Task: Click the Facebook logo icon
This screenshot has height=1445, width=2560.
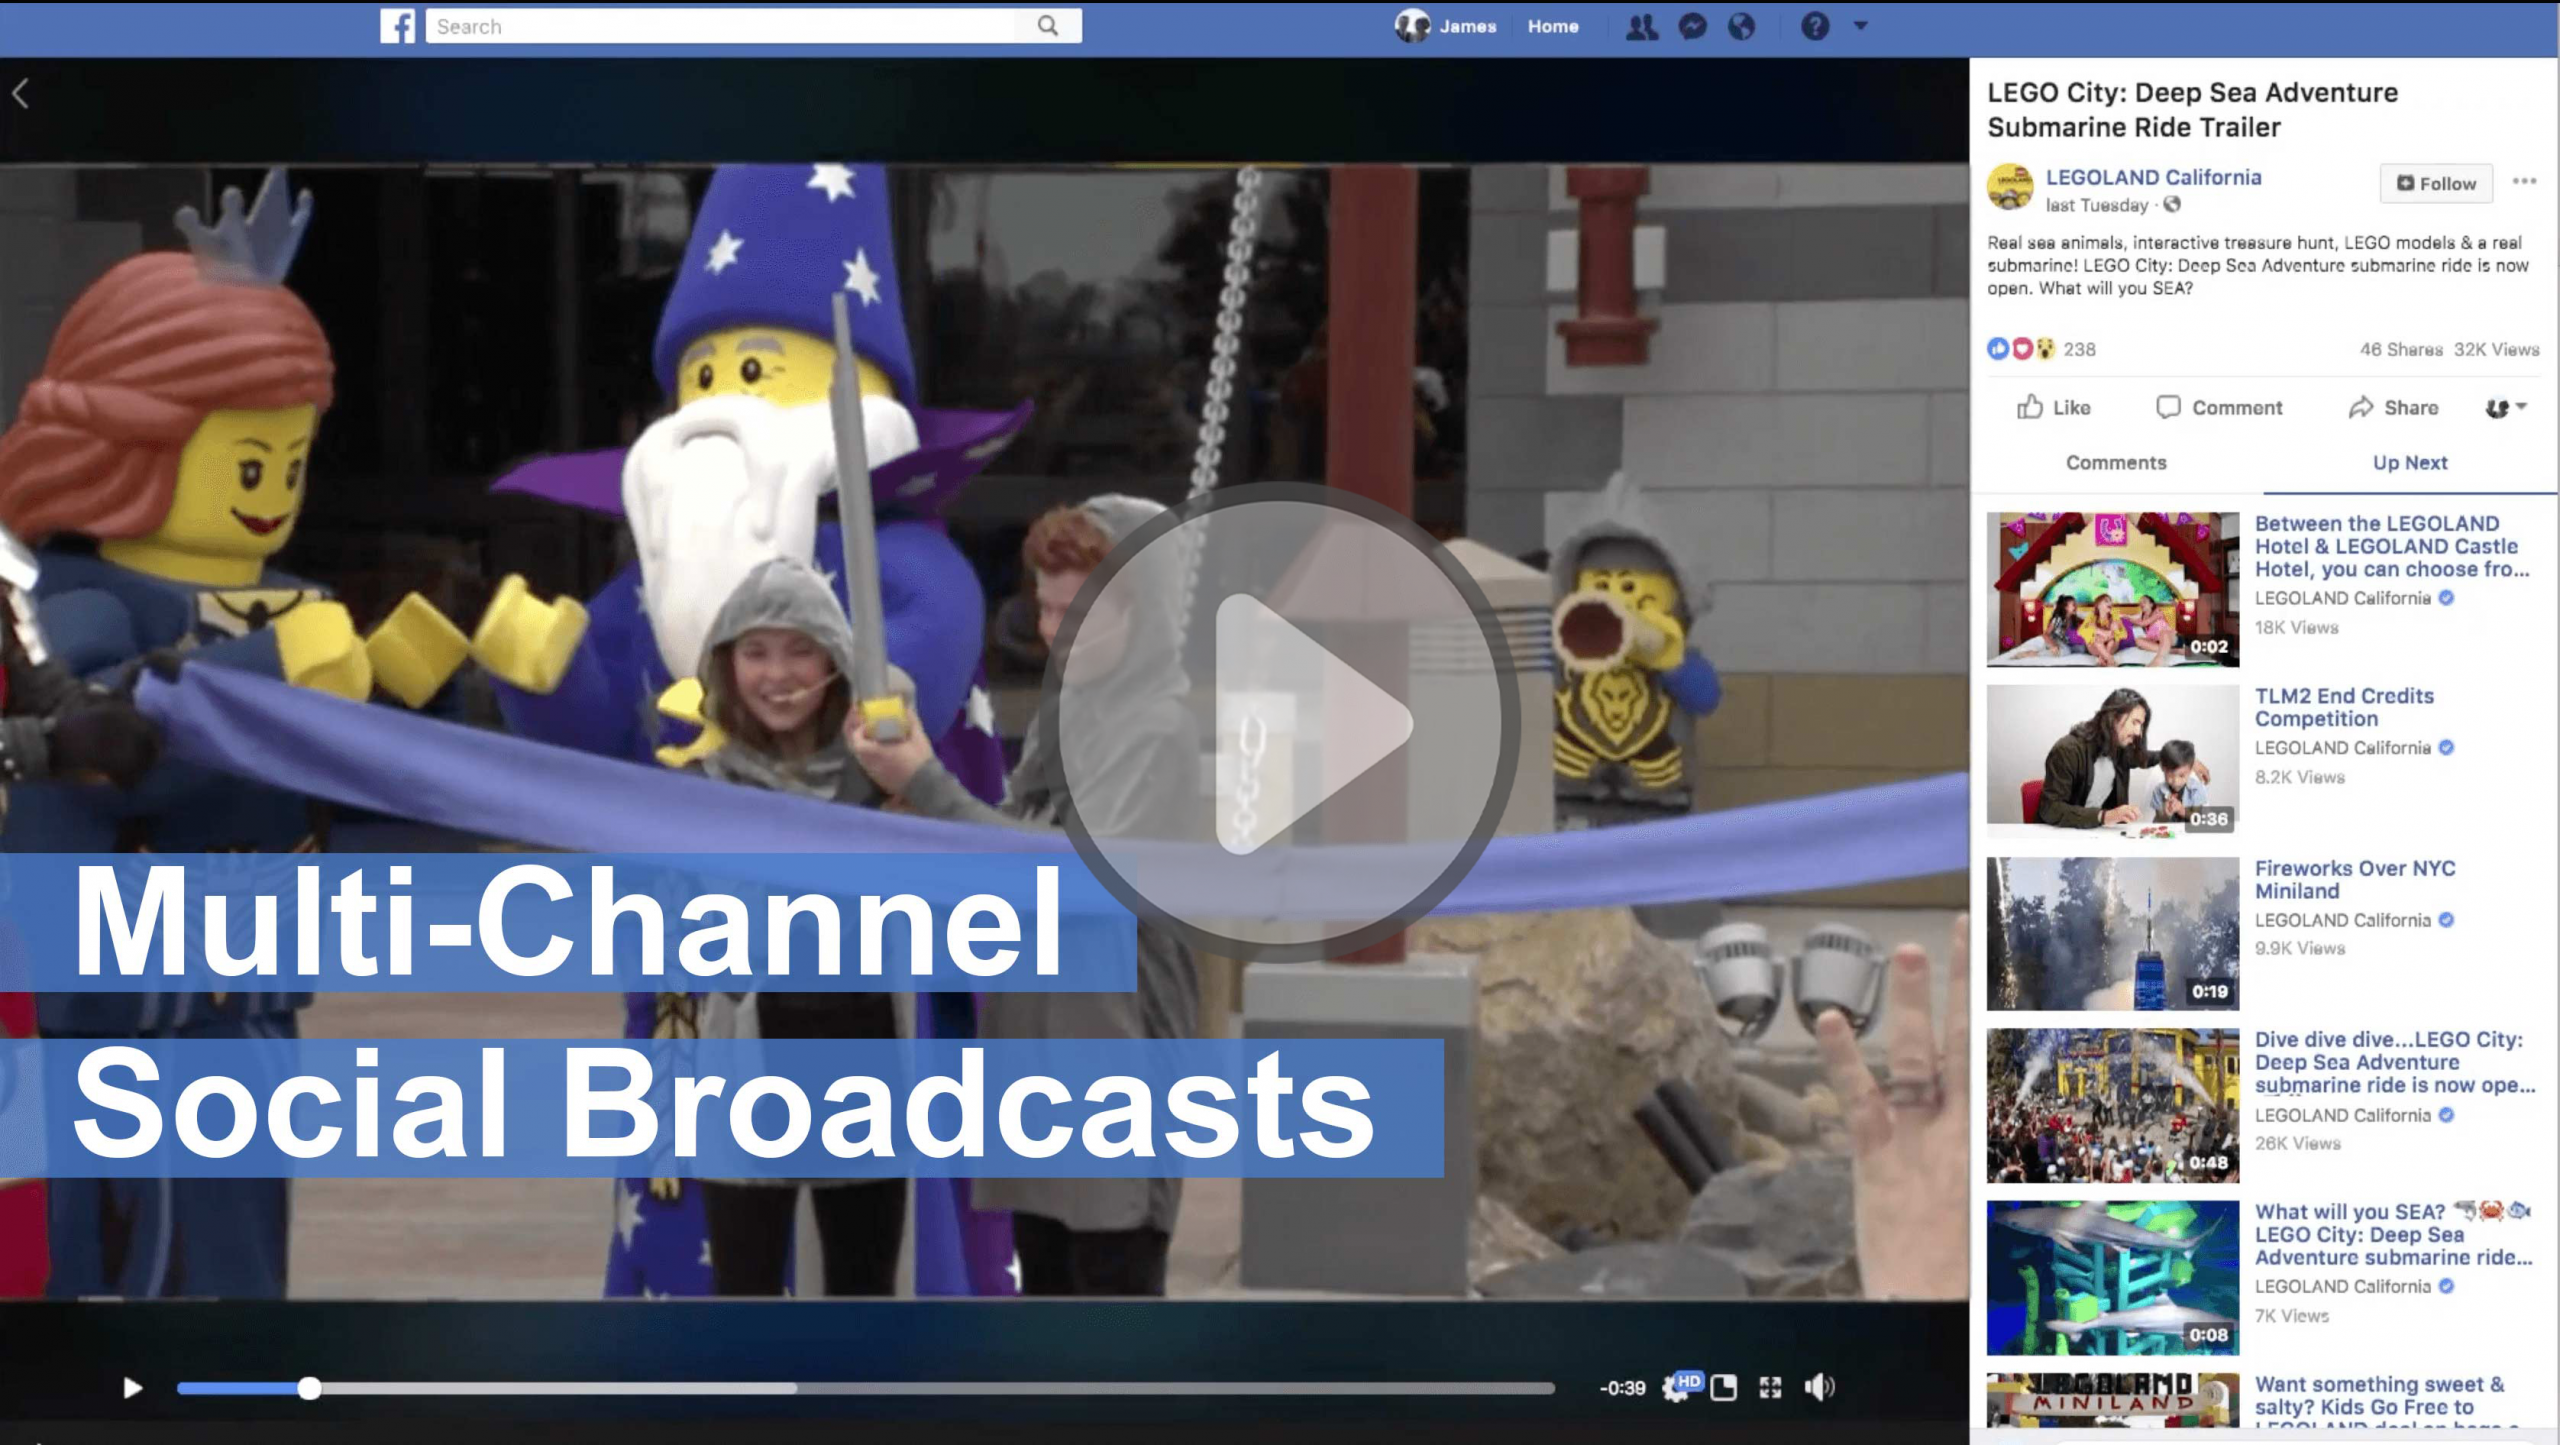Action: click(x=397, y=26)
